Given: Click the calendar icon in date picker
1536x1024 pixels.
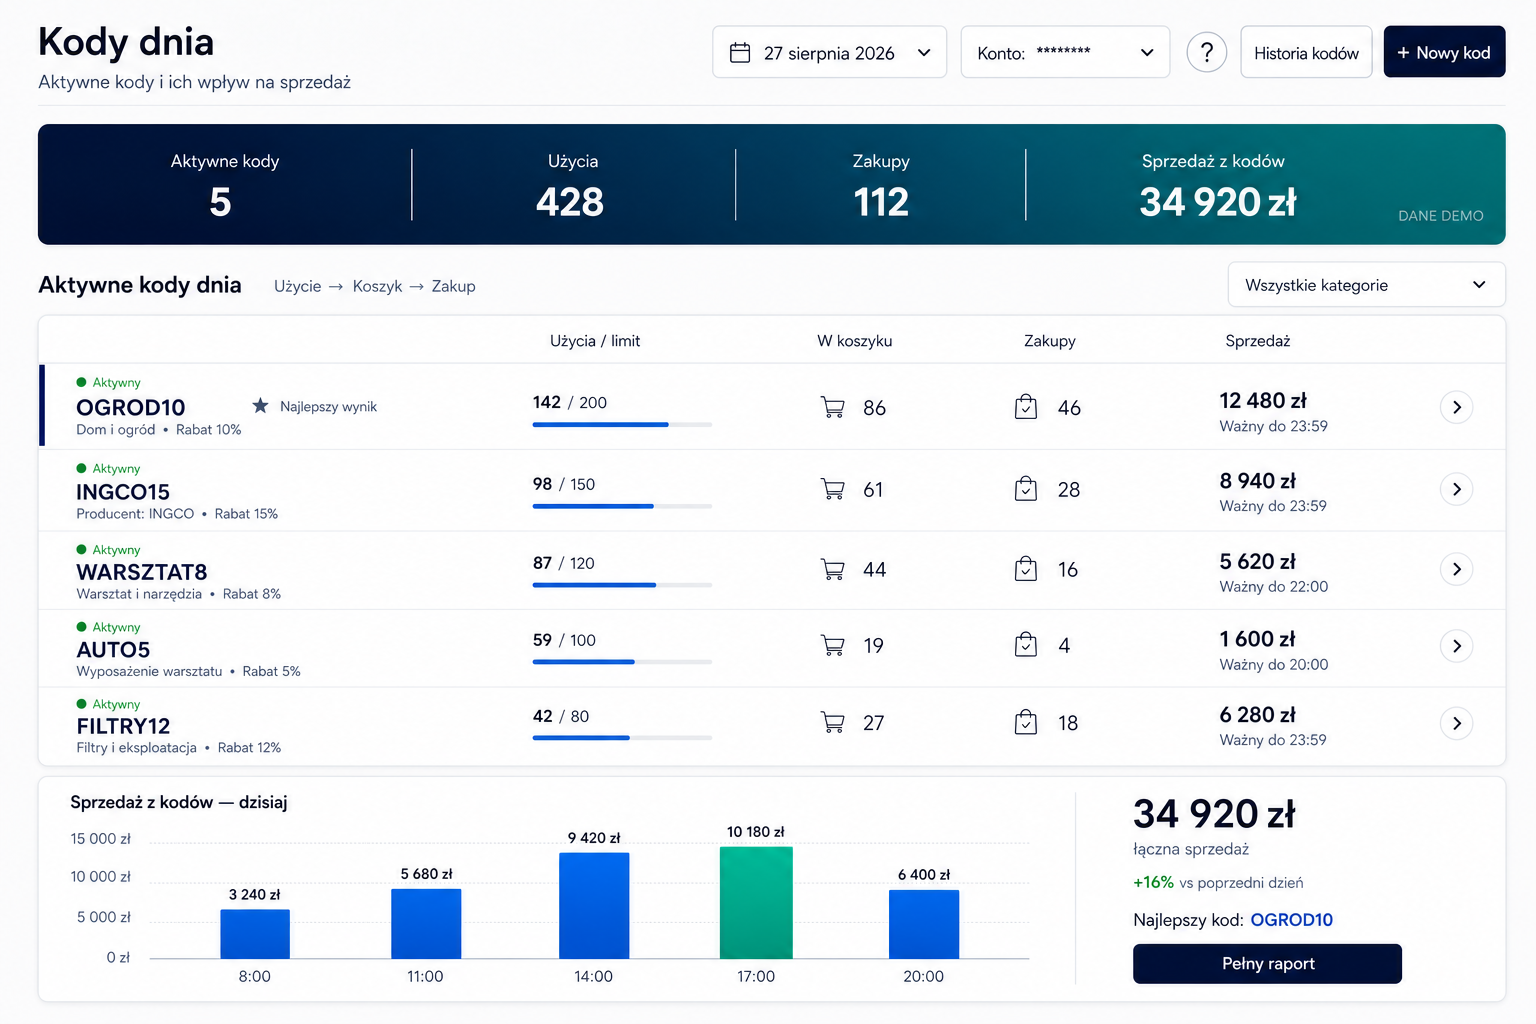Looking at the screenshot, I should (740, 53).
